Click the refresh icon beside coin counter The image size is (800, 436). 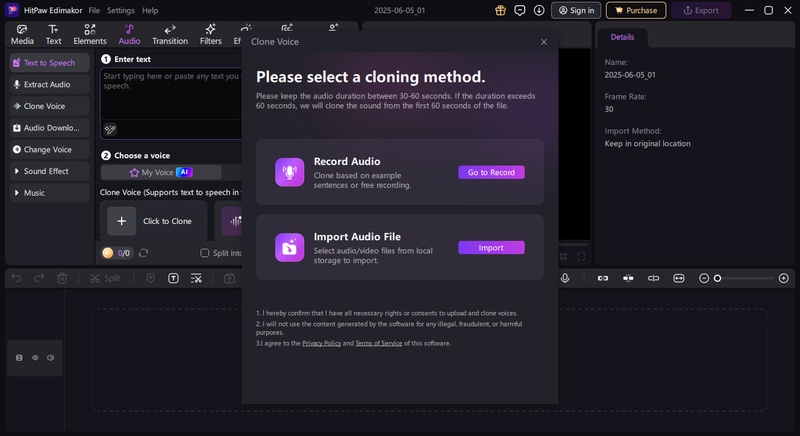point(144,253)
